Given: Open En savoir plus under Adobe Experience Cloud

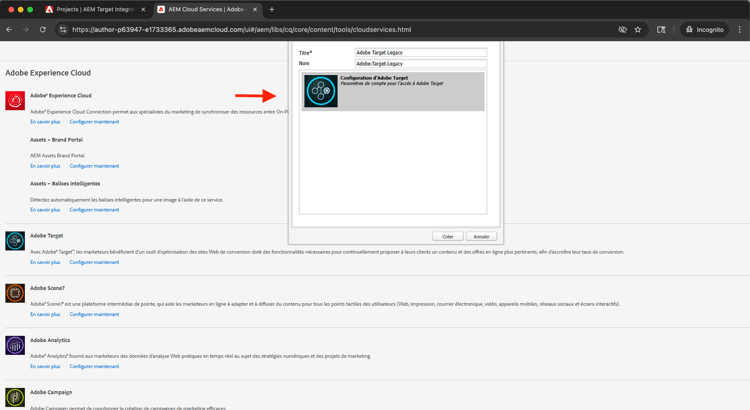Looking at the screenshot, I should coord(45,122).
